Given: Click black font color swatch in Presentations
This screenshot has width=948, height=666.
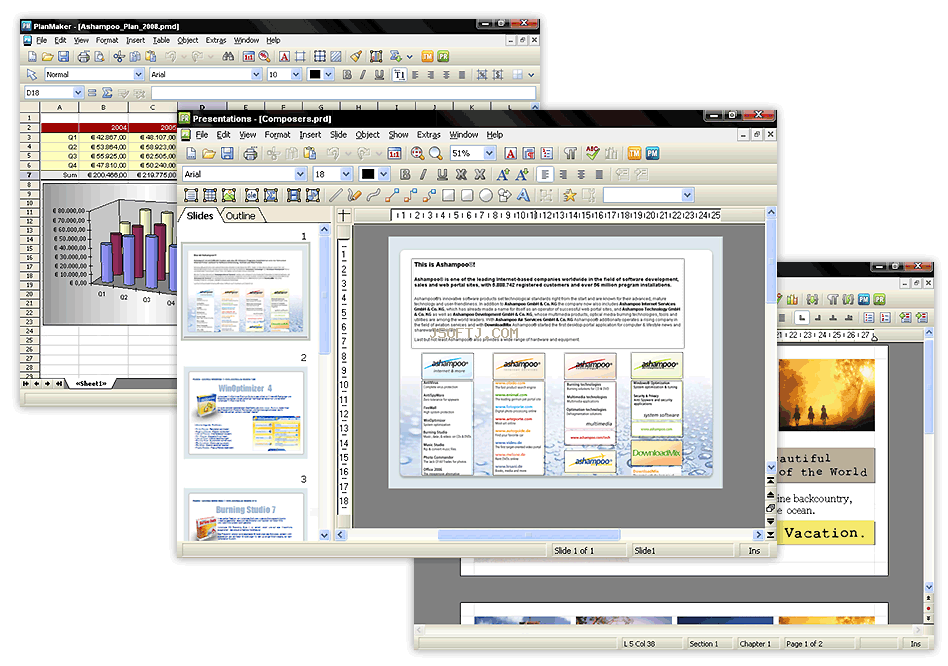Looking at the screenshot, I should pos(368,175).
